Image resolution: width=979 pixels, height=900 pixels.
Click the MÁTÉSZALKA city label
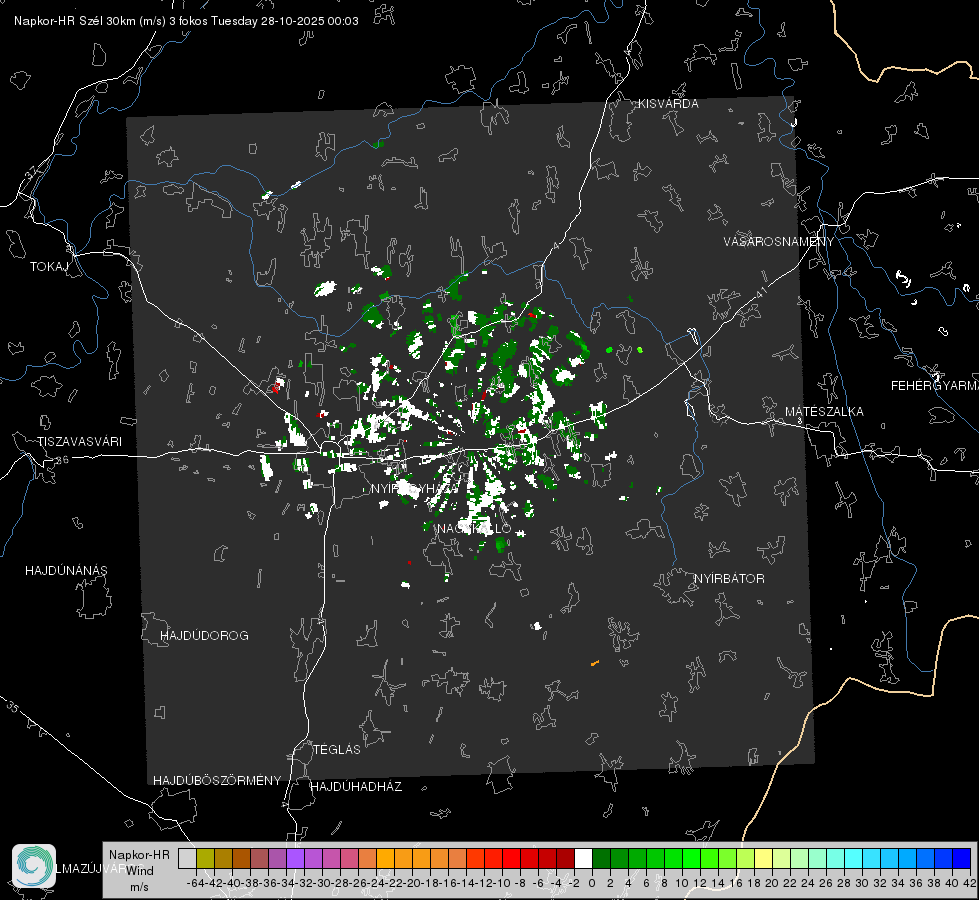[824, 412]
